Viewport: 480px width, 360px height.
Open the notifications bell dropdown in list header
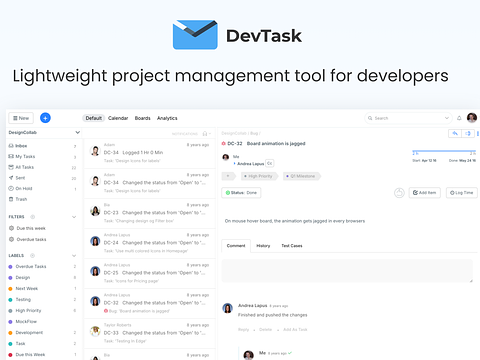(x=206, y=134)
